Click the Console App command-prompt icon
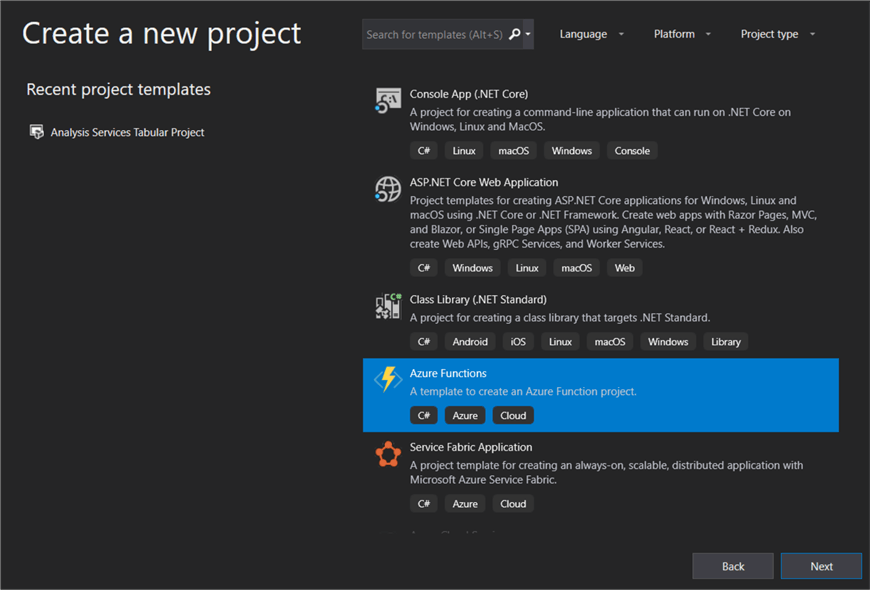 (388, 100)
